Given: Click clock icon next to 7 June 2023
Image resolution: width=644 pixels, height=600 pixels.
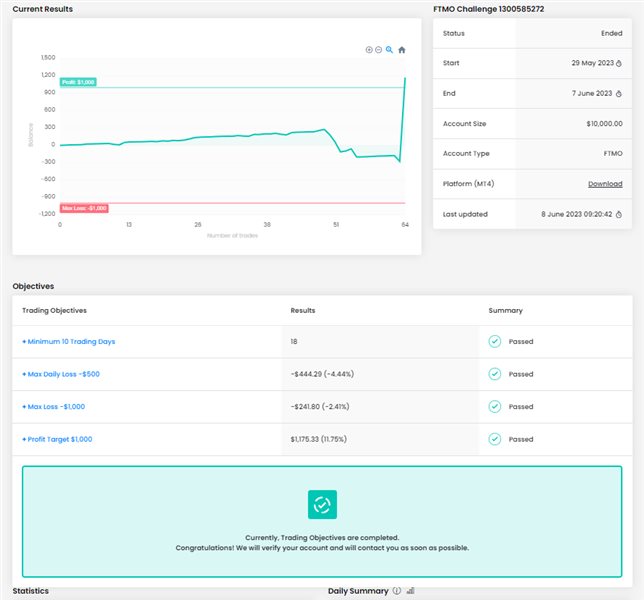Looking at the screenshot, I should click(619, 94).
